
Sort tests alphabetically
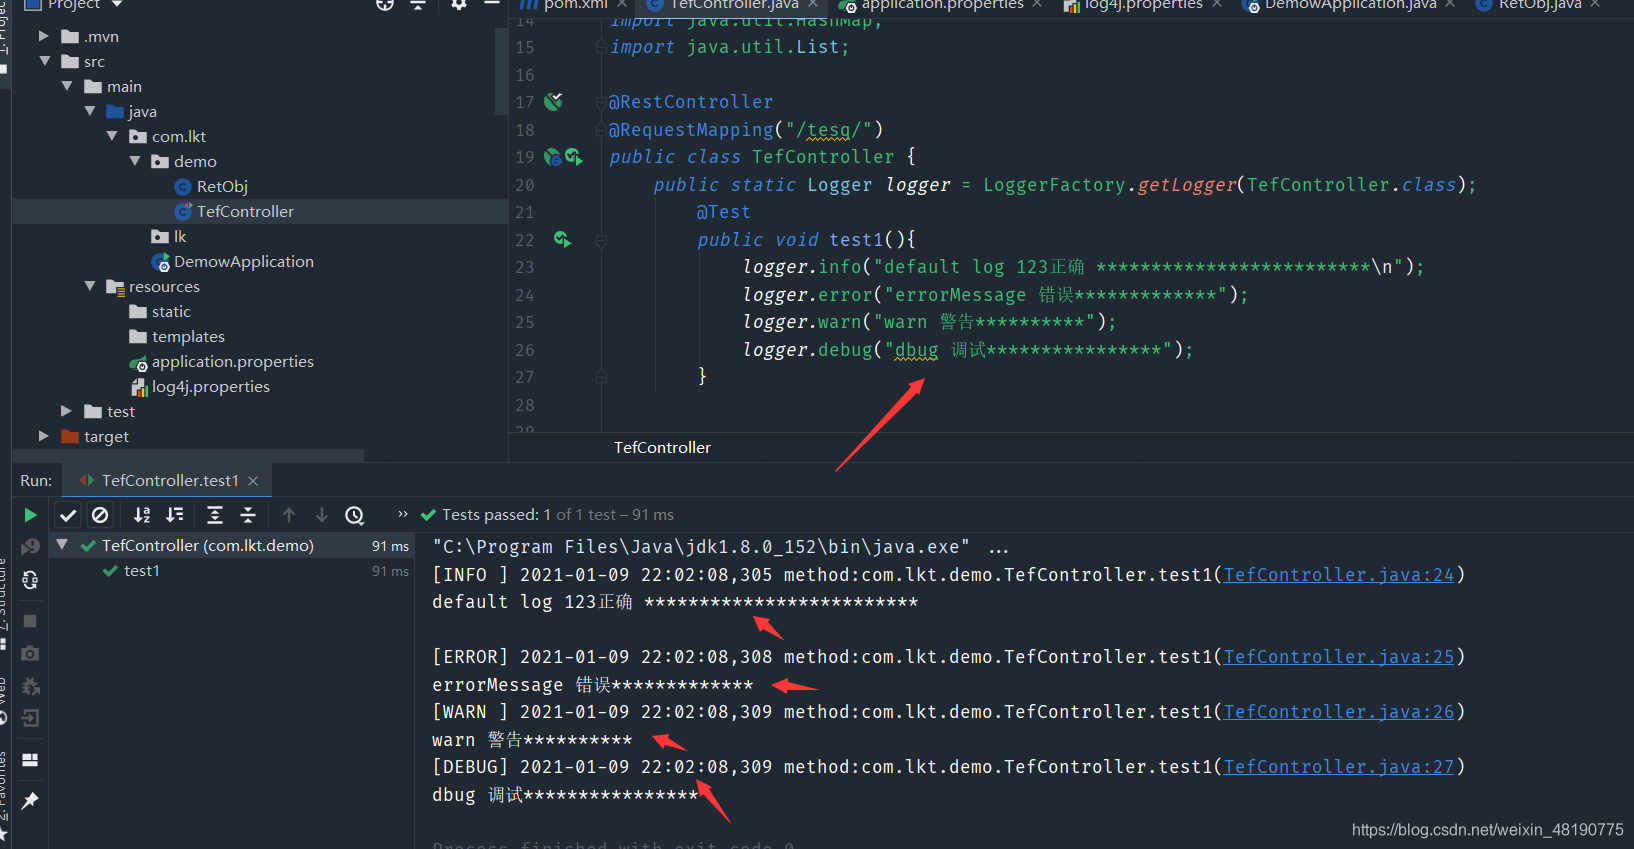coord(142,515)
